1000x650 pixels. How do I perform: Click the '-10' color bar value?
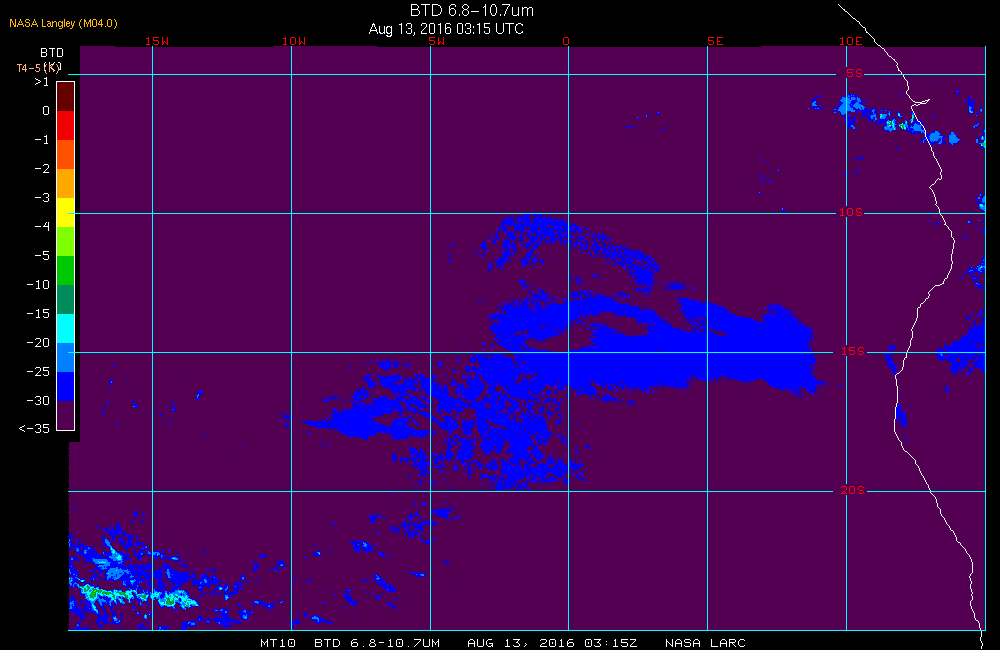(x=38, y=284)
